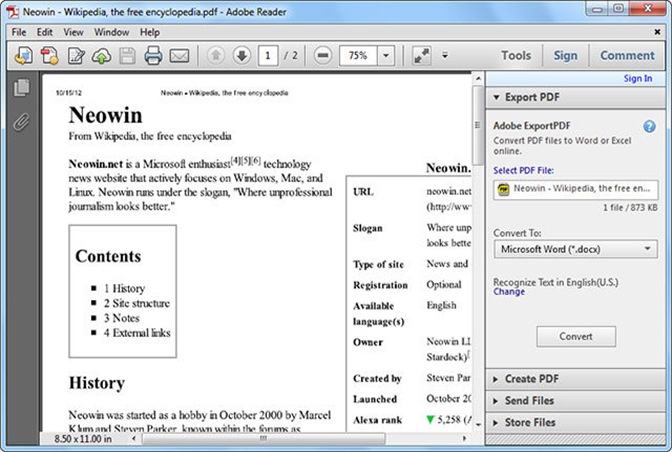Click the Sign In link
Screen dimensions: 672x452
click(x=637, y=78)
